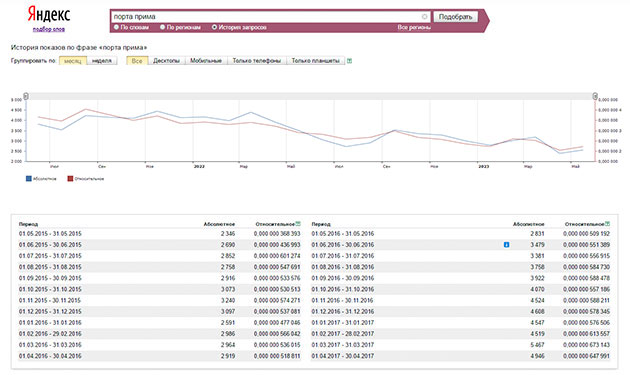Open the Все регионы region selector
The height and width of the screenshot is (375, 630).
pos(414,27)
